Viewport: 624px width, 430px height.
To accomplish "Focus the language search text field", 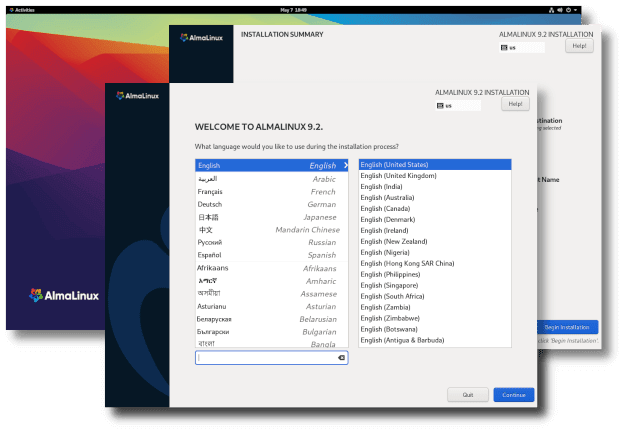I will (x=265, y=357).
